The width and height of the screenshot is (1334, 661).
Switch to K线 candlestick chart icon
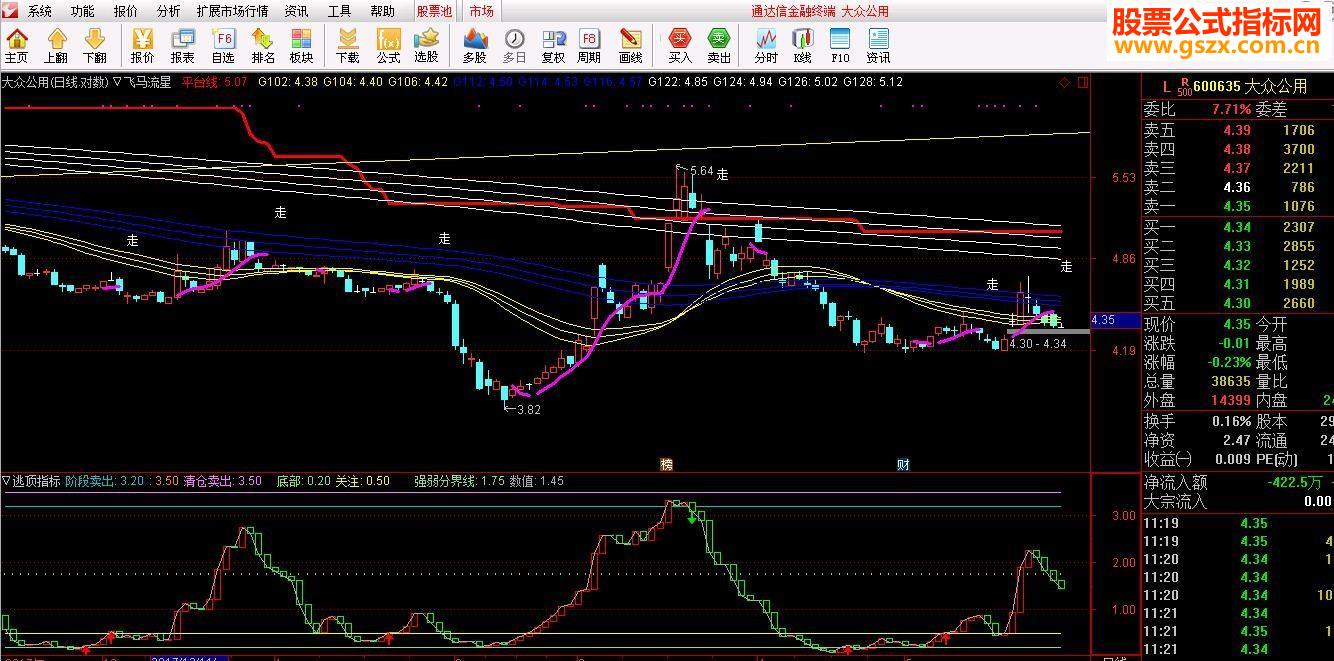pyautogui.click(x=802, y=46)
